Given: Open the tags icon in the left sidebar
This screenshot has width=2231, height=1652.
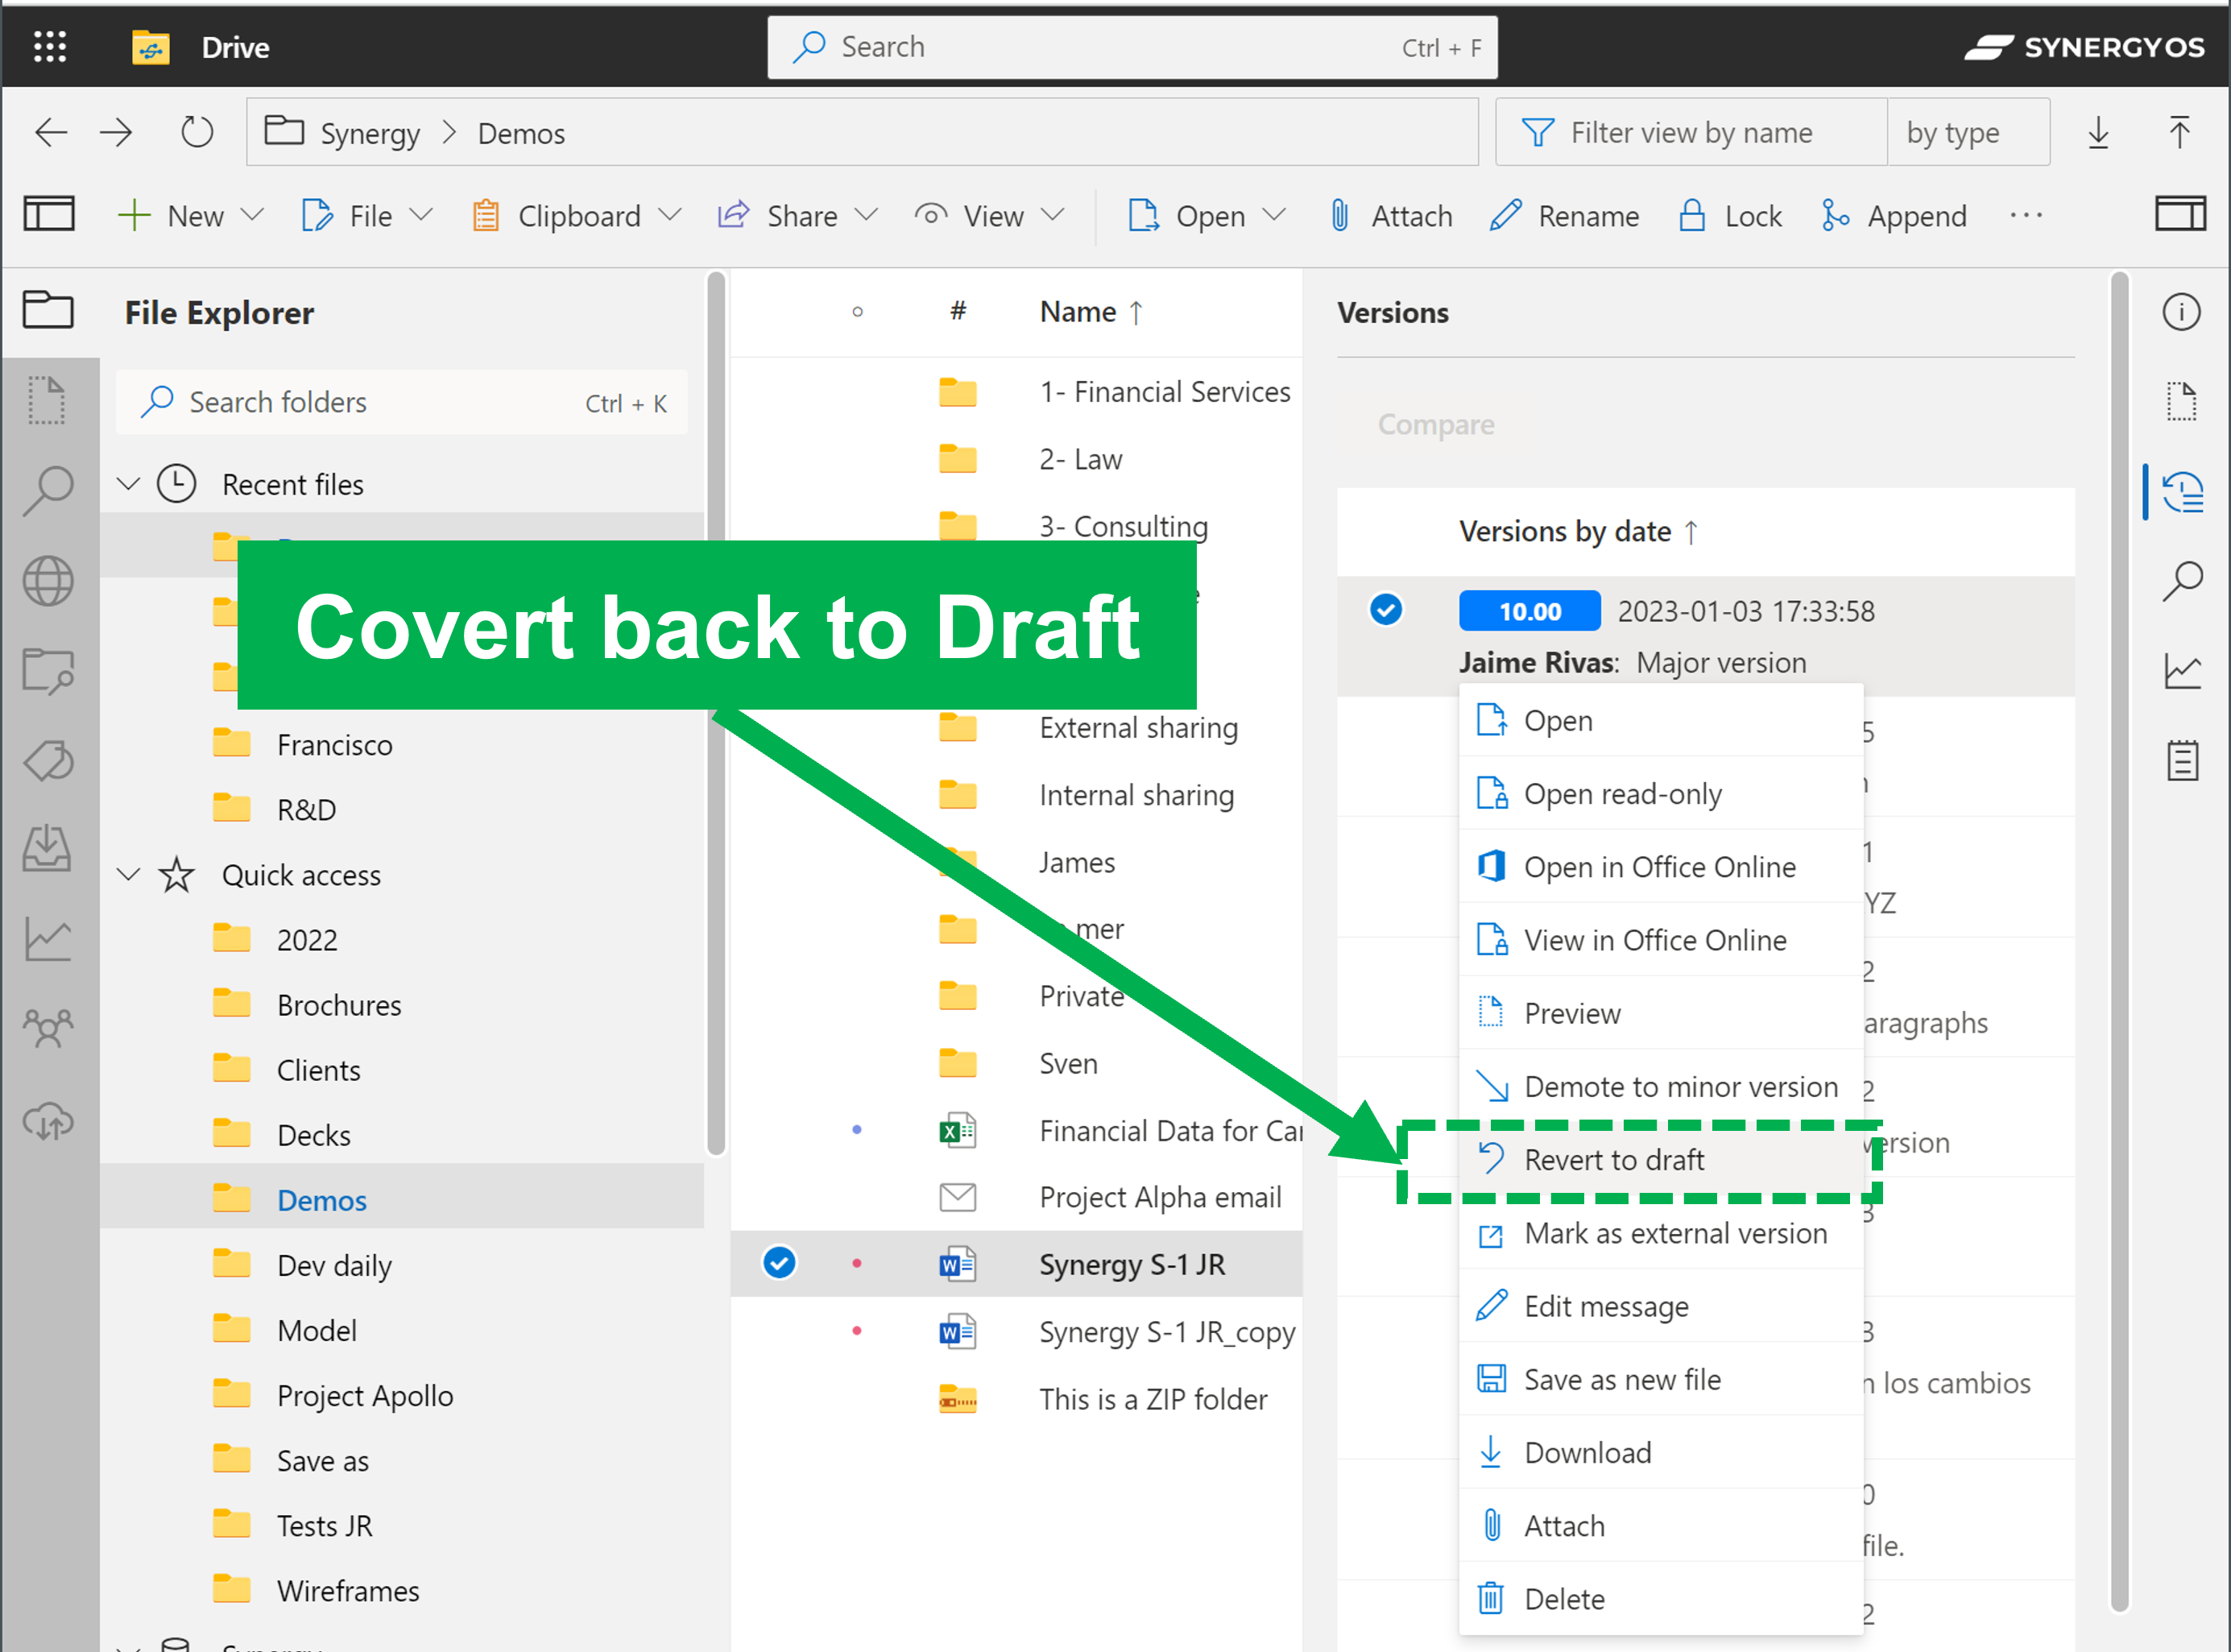Looking at the screenshot, I should click(x=48, y=761).
